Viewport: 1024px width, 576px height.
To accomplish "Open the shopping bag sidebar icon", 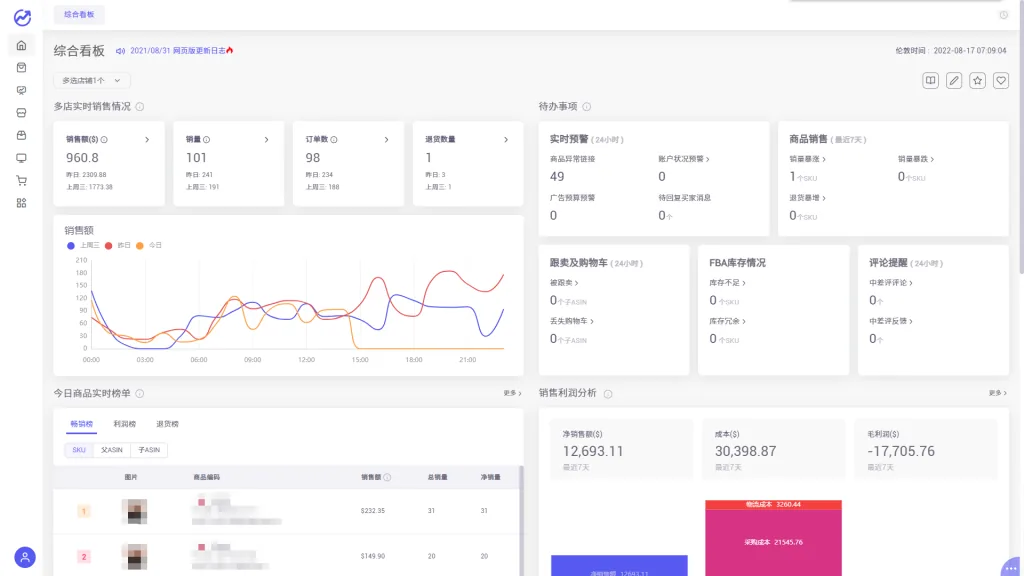I will tap(22, 67).
